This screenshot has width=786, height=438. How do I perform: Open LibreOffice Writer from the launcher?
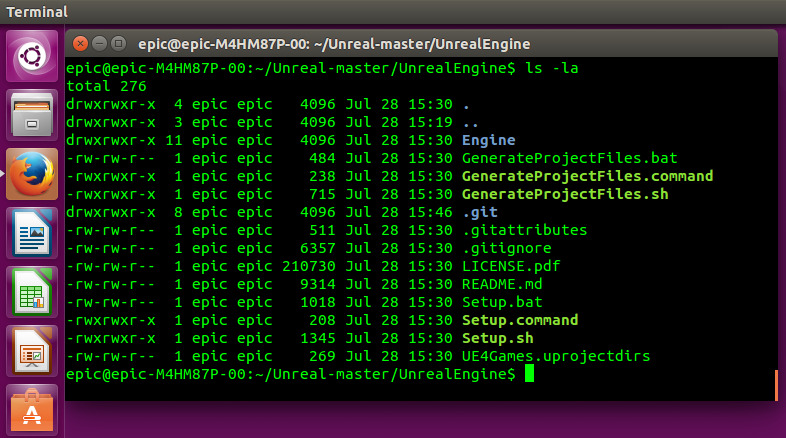[32, 233]
